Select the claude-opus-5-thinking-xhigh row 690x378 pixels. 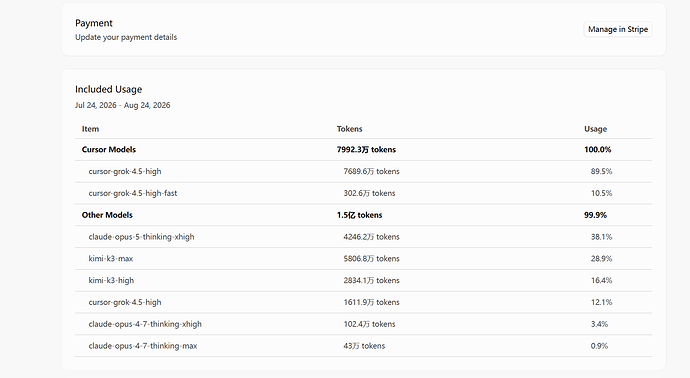pos(363,237)
